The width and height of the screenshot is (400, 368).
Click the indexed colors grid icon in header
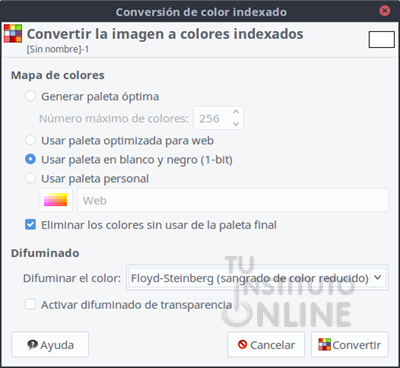(x=13, y=33)
